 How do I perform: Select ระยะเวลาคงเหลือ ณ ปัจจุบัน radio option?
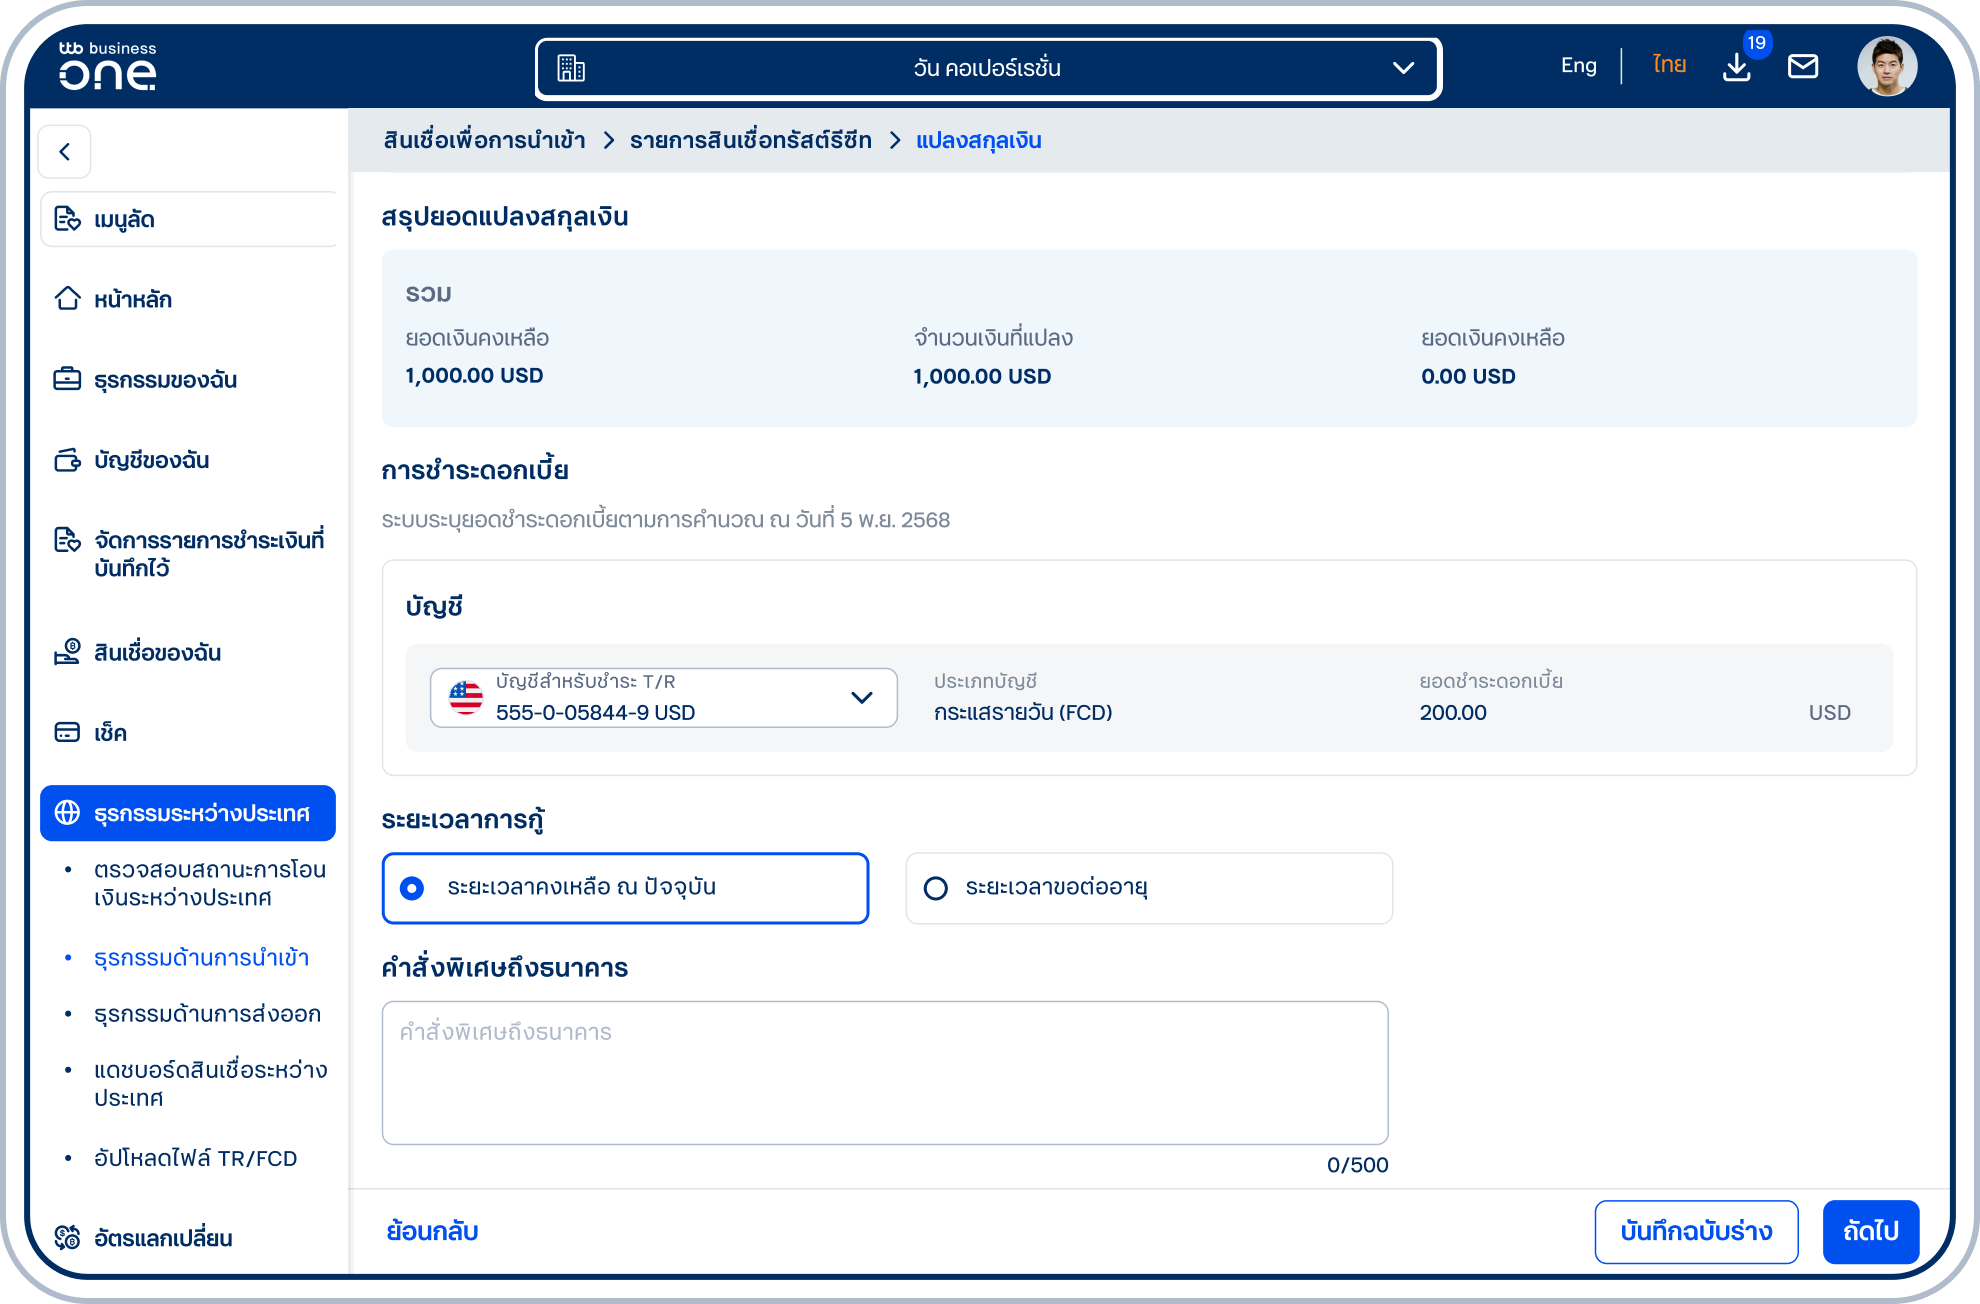pyautogui.click(x=625, y=888)
